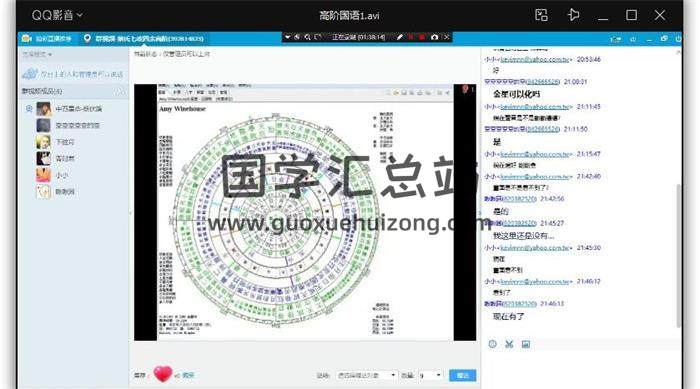Click the user ID link at 21:08:31

coord(542,82)
